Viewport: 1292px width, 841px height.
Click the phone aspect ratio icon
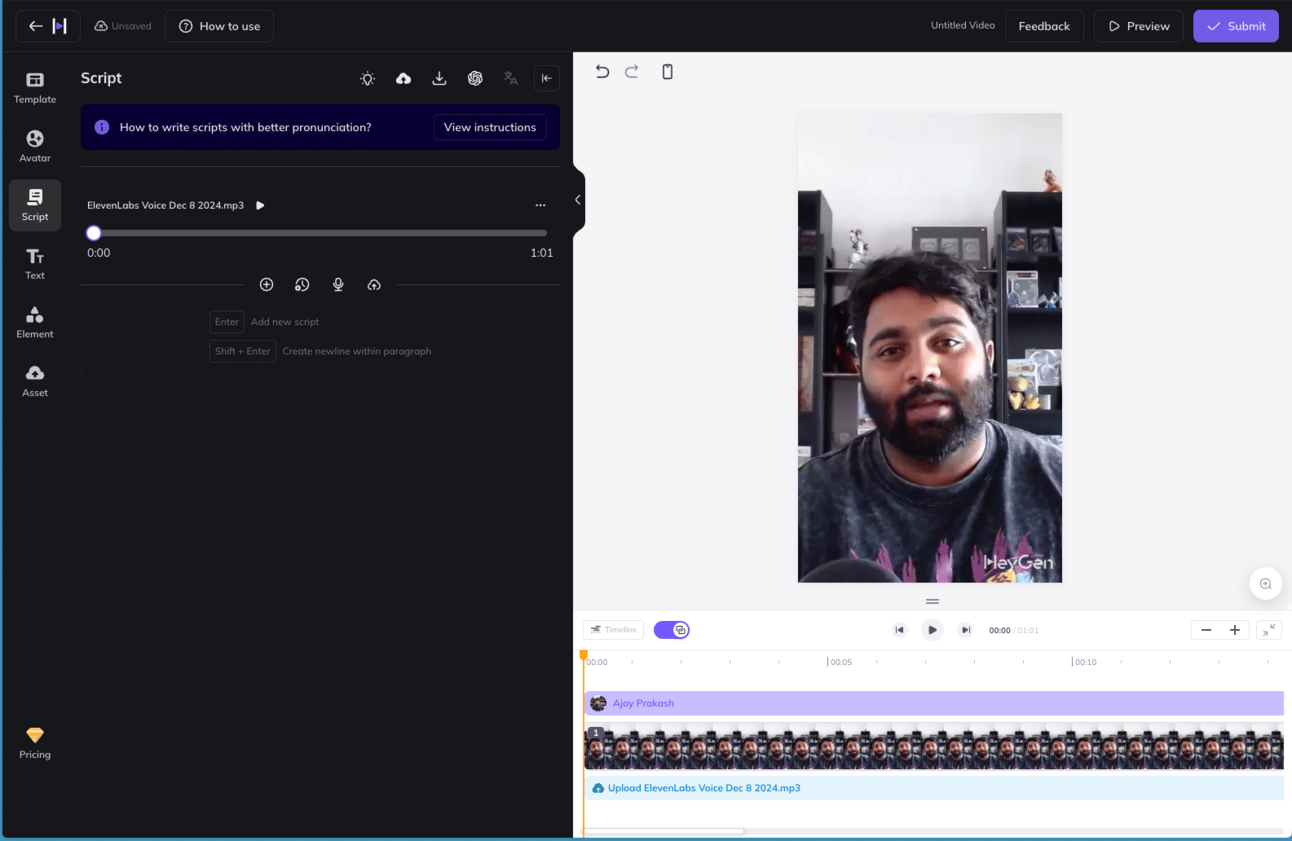667,72
